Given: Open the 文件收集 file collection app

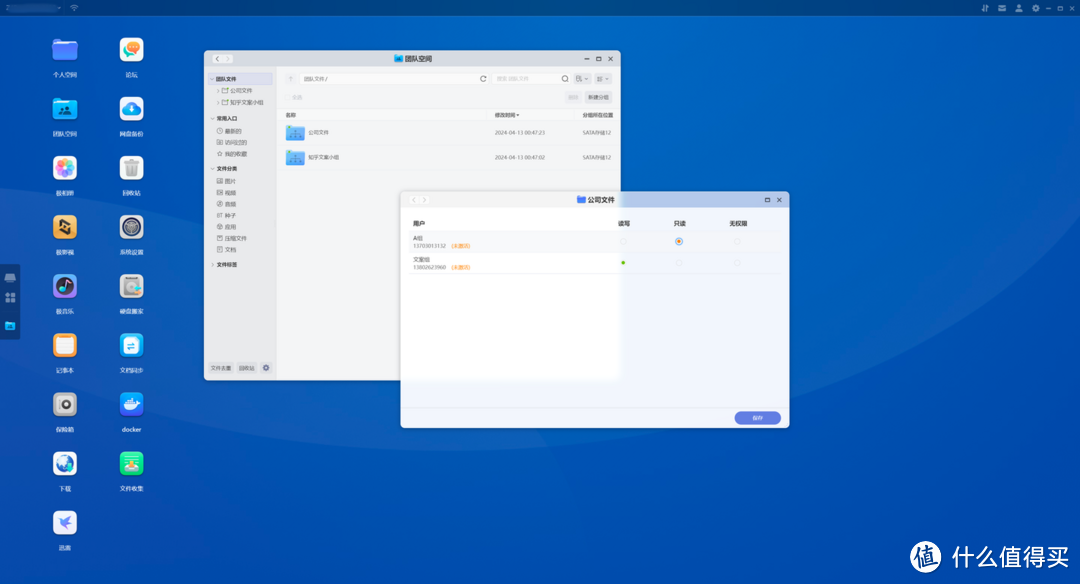Looking at the screenshot, I should [132, 464].
